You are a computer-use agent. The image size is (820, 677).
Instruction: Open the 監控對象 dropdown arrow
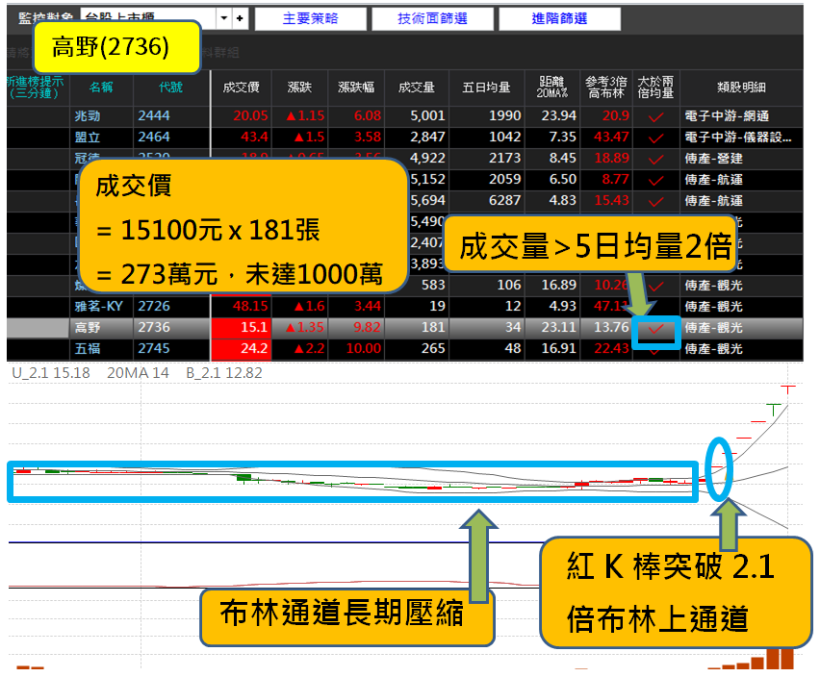(x=224, y=18)
